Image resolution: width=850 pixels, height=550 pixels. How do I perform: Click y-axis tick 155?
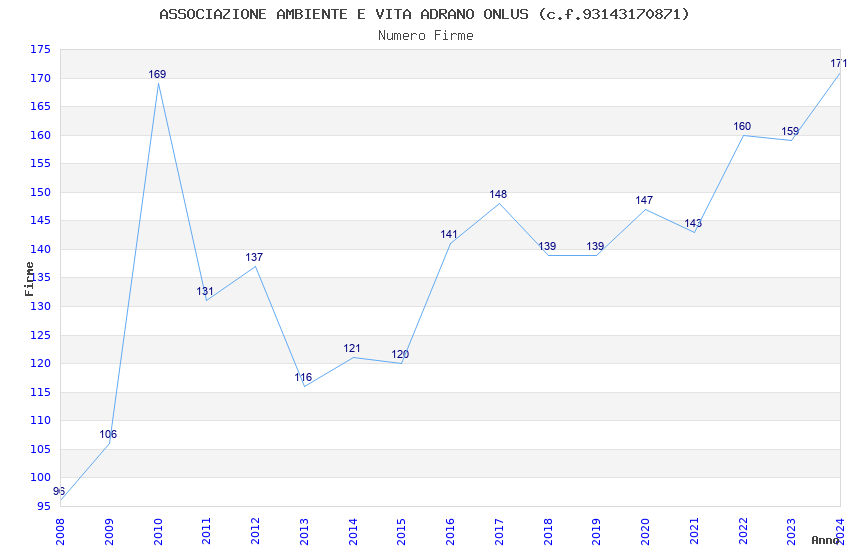tap(40, 164)
